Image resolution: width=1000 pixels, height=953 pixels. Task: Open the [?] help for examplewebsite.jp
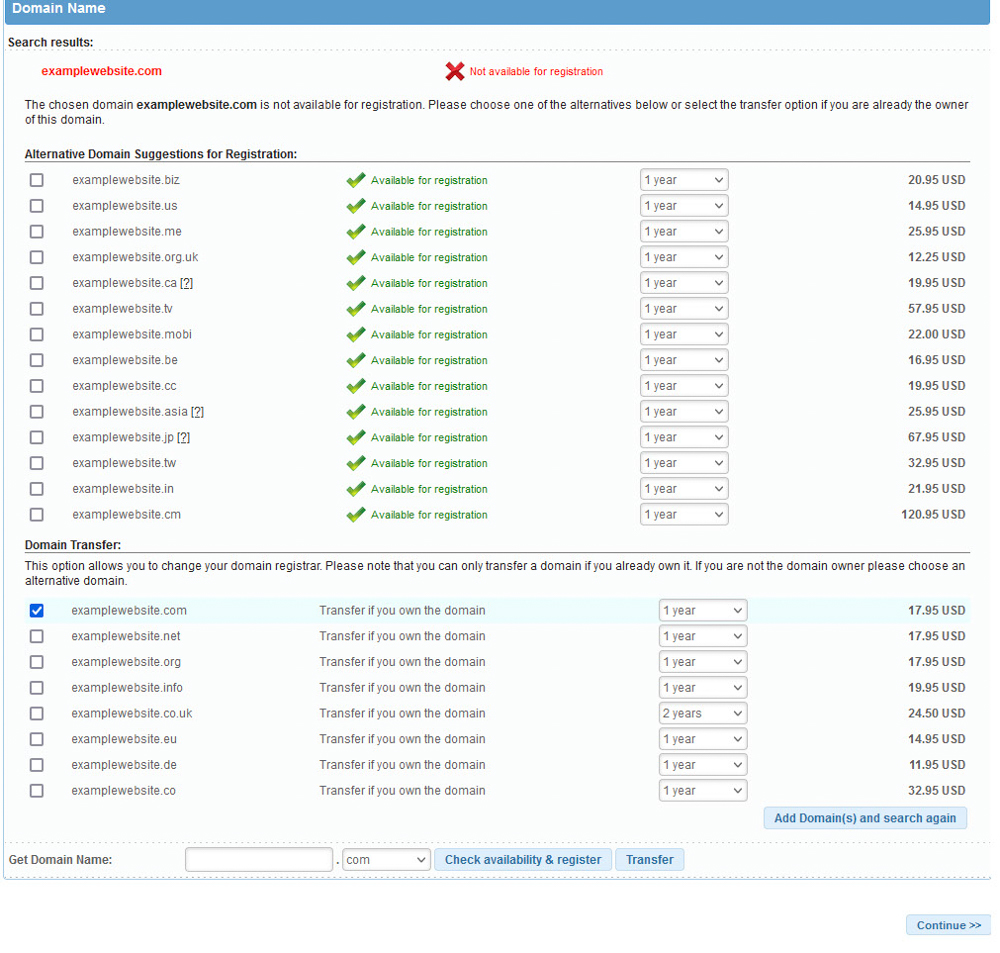(183, 438)
